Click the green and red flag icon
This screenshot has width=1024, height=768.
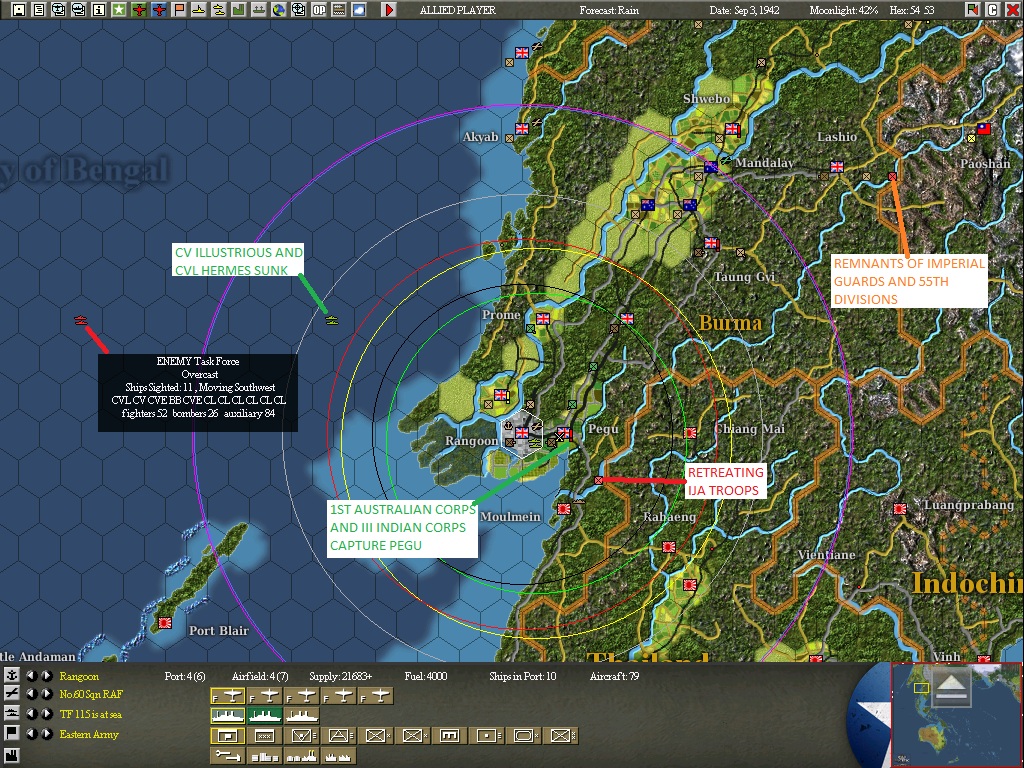(973, 10)
